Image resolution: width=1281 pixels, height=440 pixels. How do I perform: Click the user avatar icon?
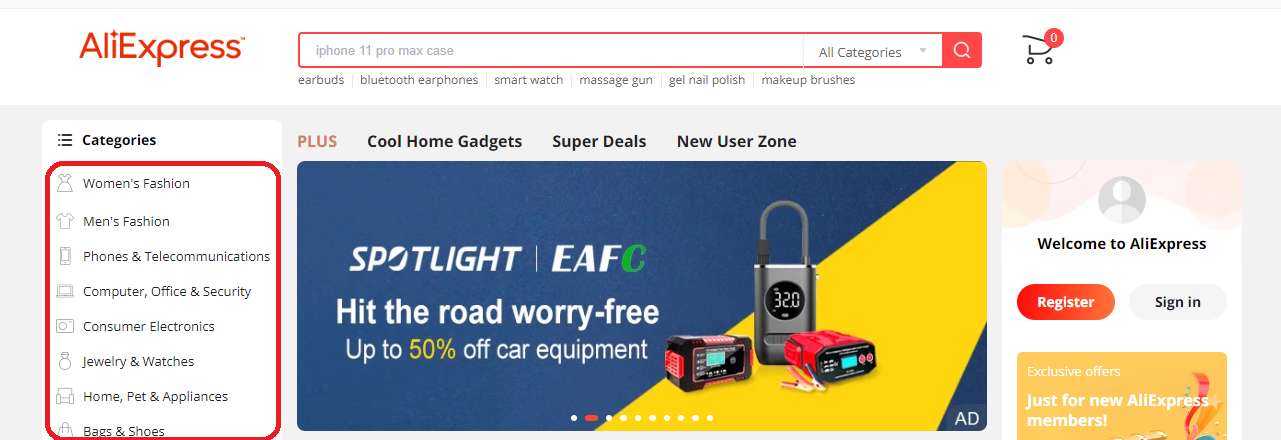pyautogui.click(x=1122, y=199)
